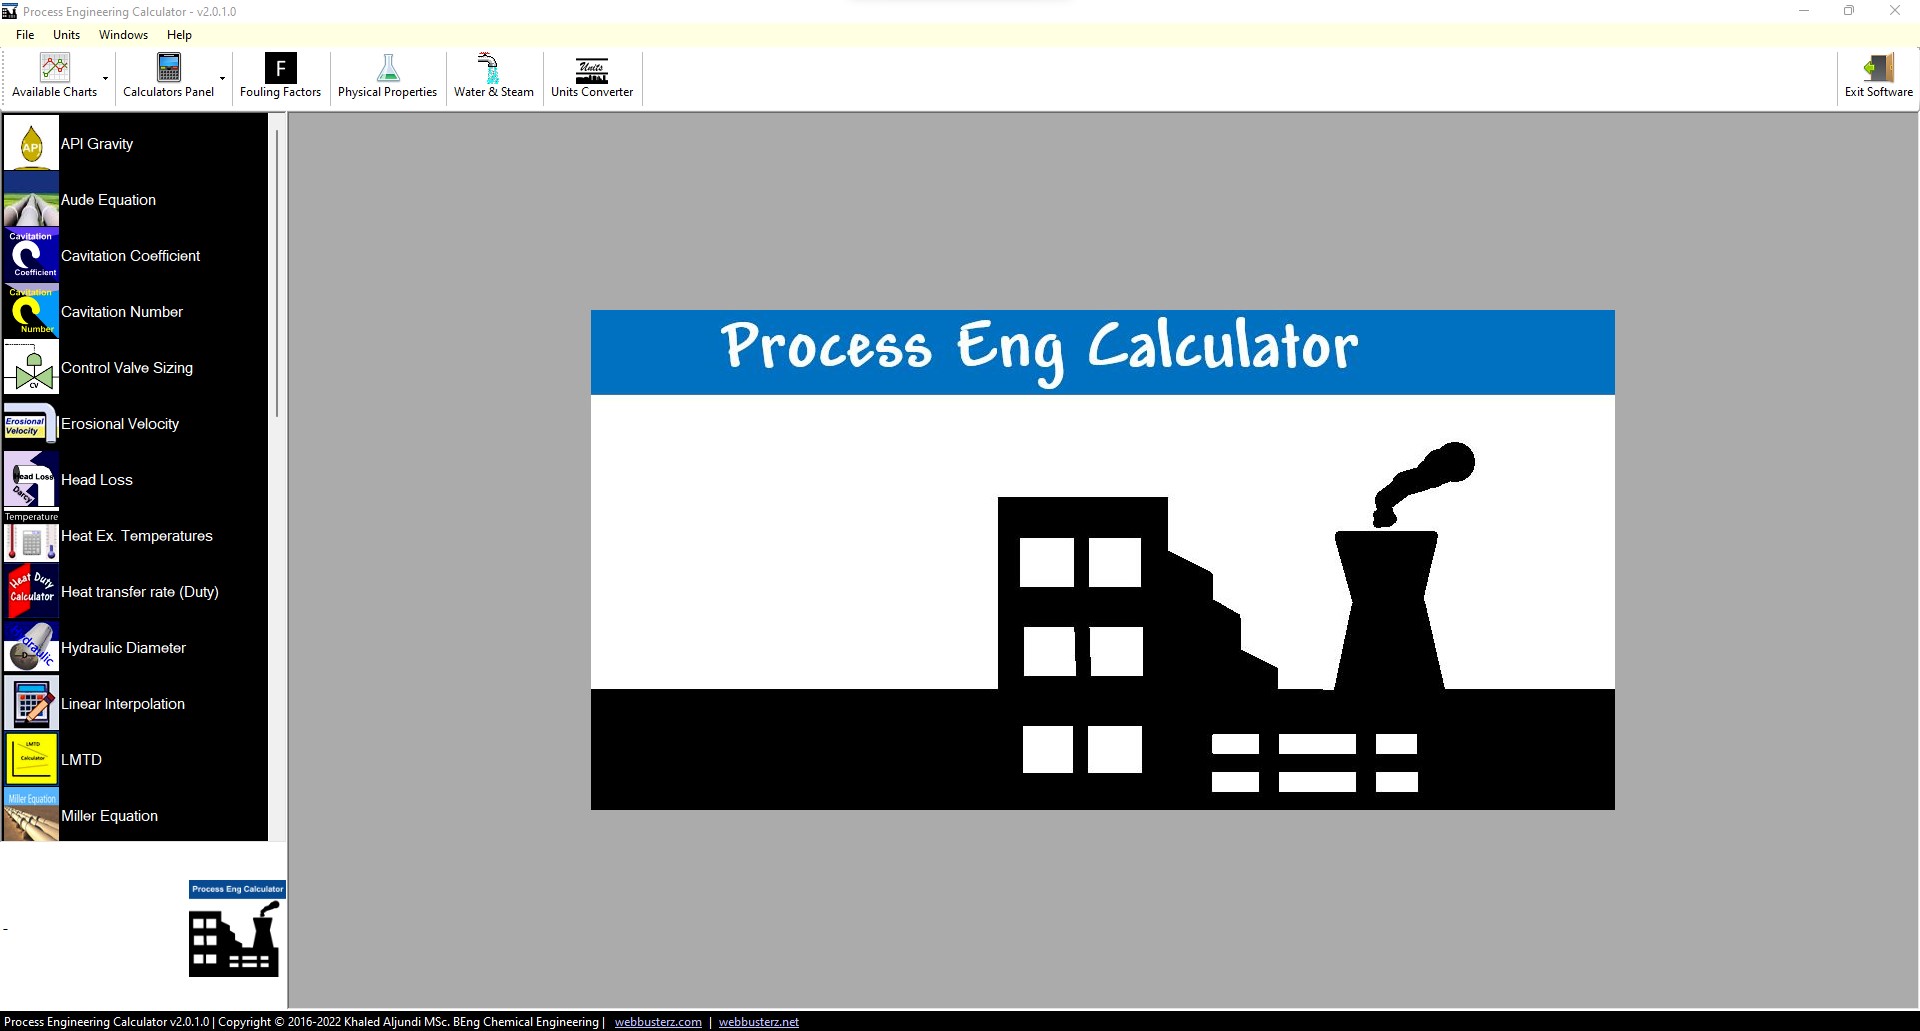Image resolution: width=1920 pixels, height=1031 pixels.
Task: Launch the Cavitation Number calculator
Action: click(121, 311)
